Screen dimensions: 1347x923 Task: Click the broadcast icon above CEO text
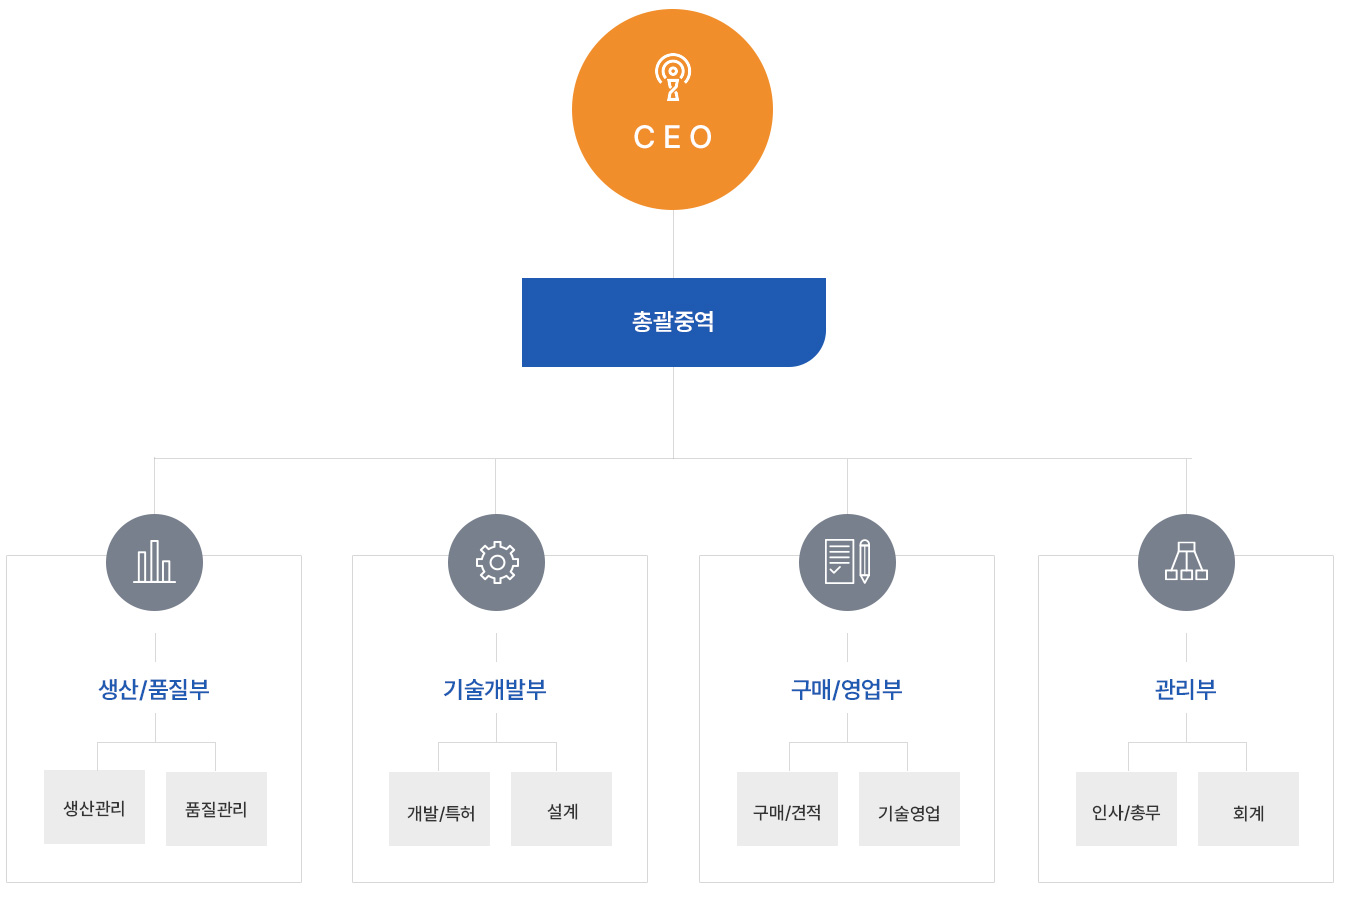(x=673, y=77)
